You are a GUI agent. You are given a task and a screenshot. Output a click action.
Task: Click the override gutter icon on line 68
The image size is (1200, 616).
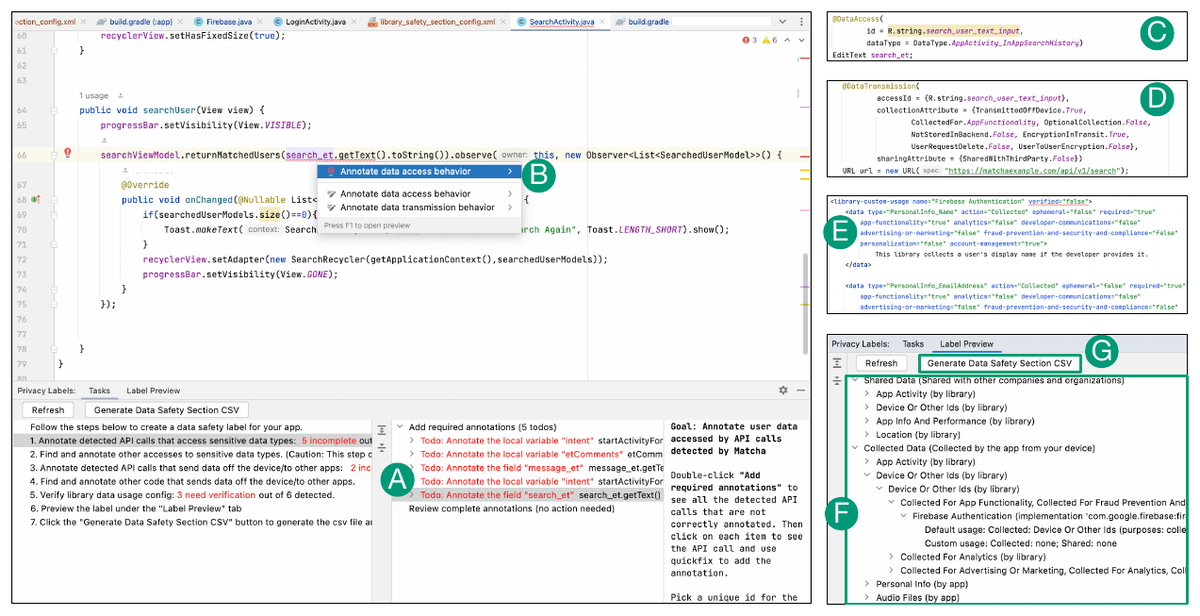pyautogui.click(x=35, y=200)
